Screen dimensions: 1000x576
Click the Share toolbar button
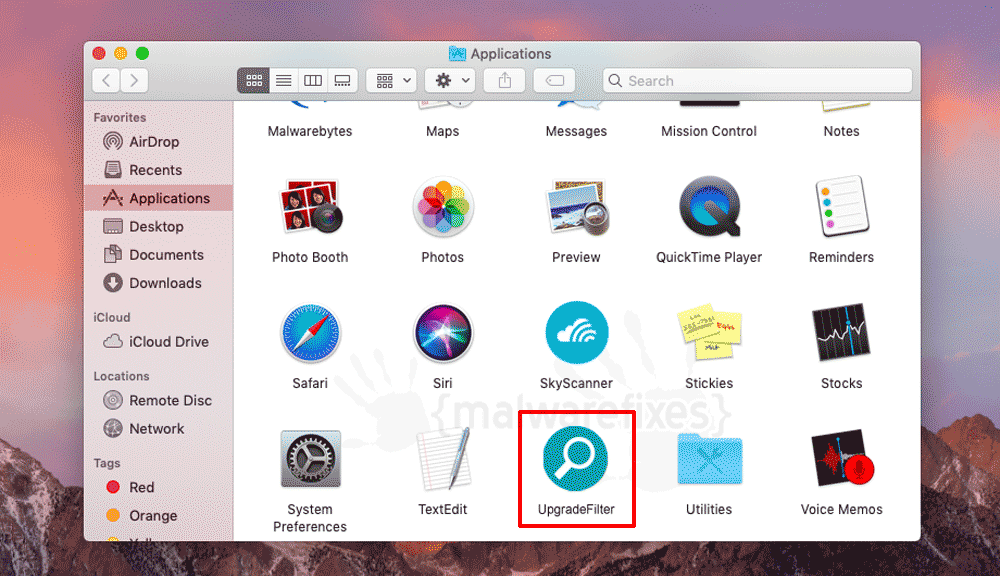pos(504,80)
